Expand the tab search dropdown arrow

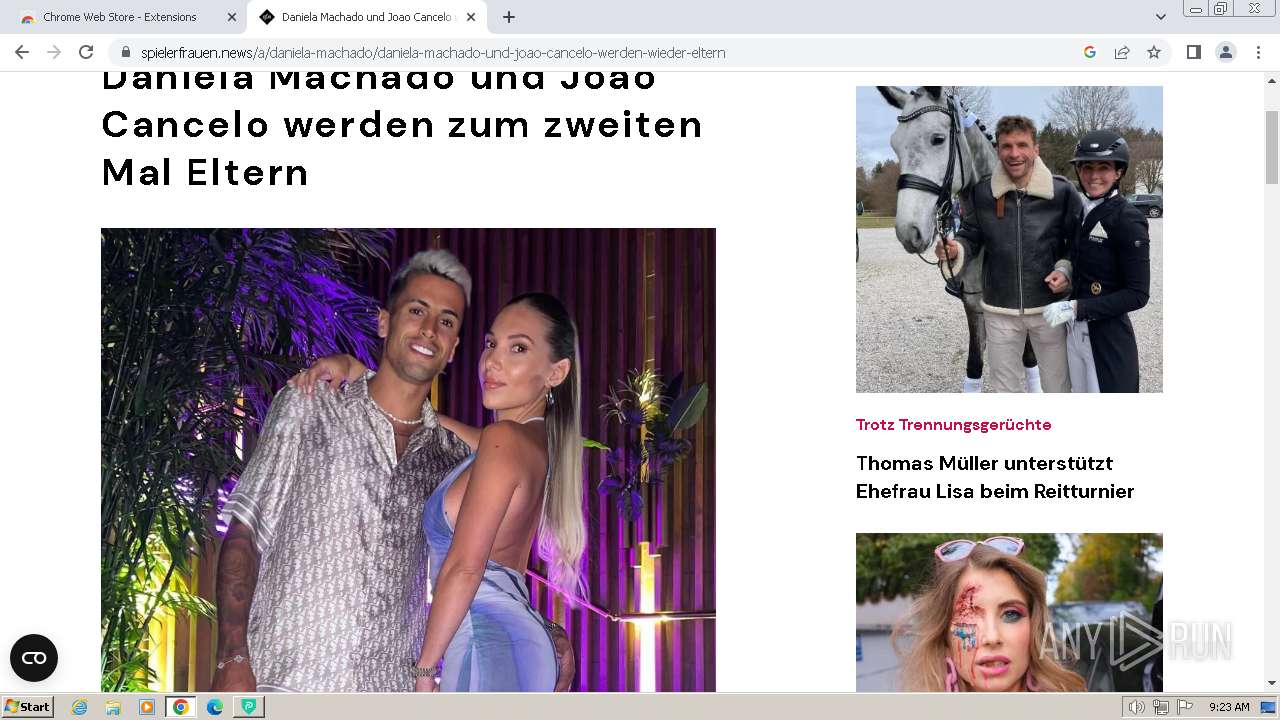[x=1160, y=17]
